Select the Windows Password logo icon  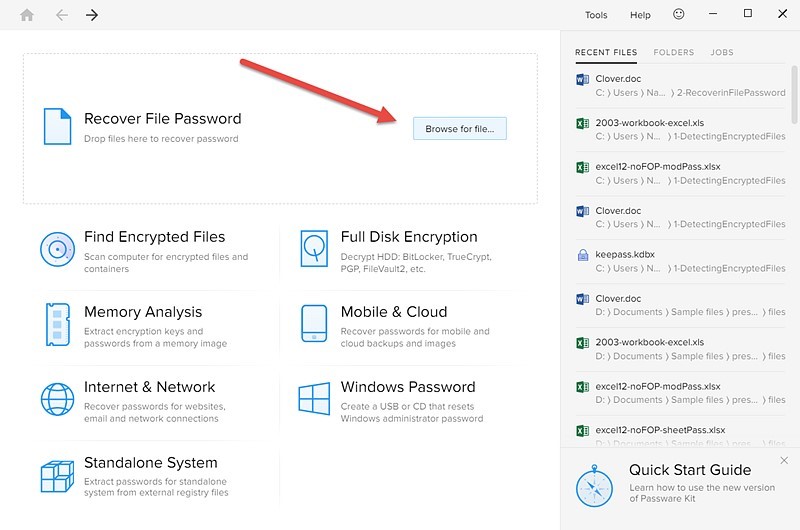pyautogui.click(x=314, y=398)
